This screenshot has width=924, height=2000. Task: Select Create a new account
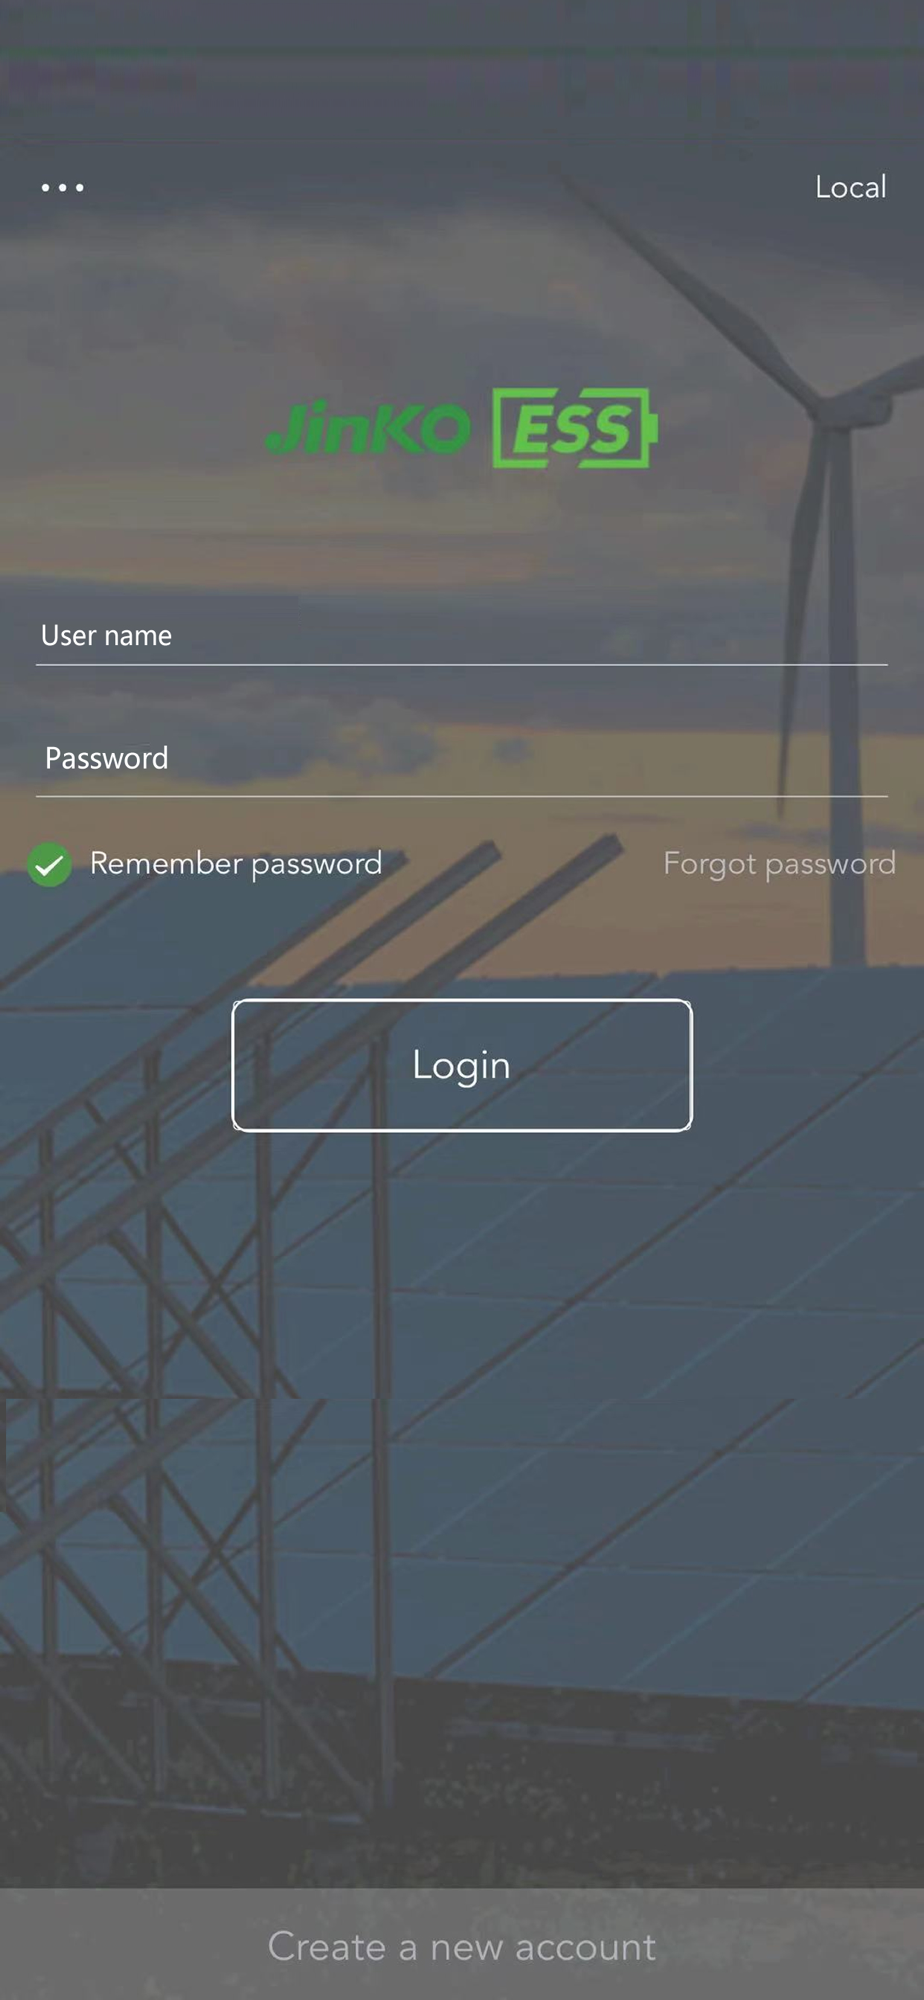(x=462, y=1946)
